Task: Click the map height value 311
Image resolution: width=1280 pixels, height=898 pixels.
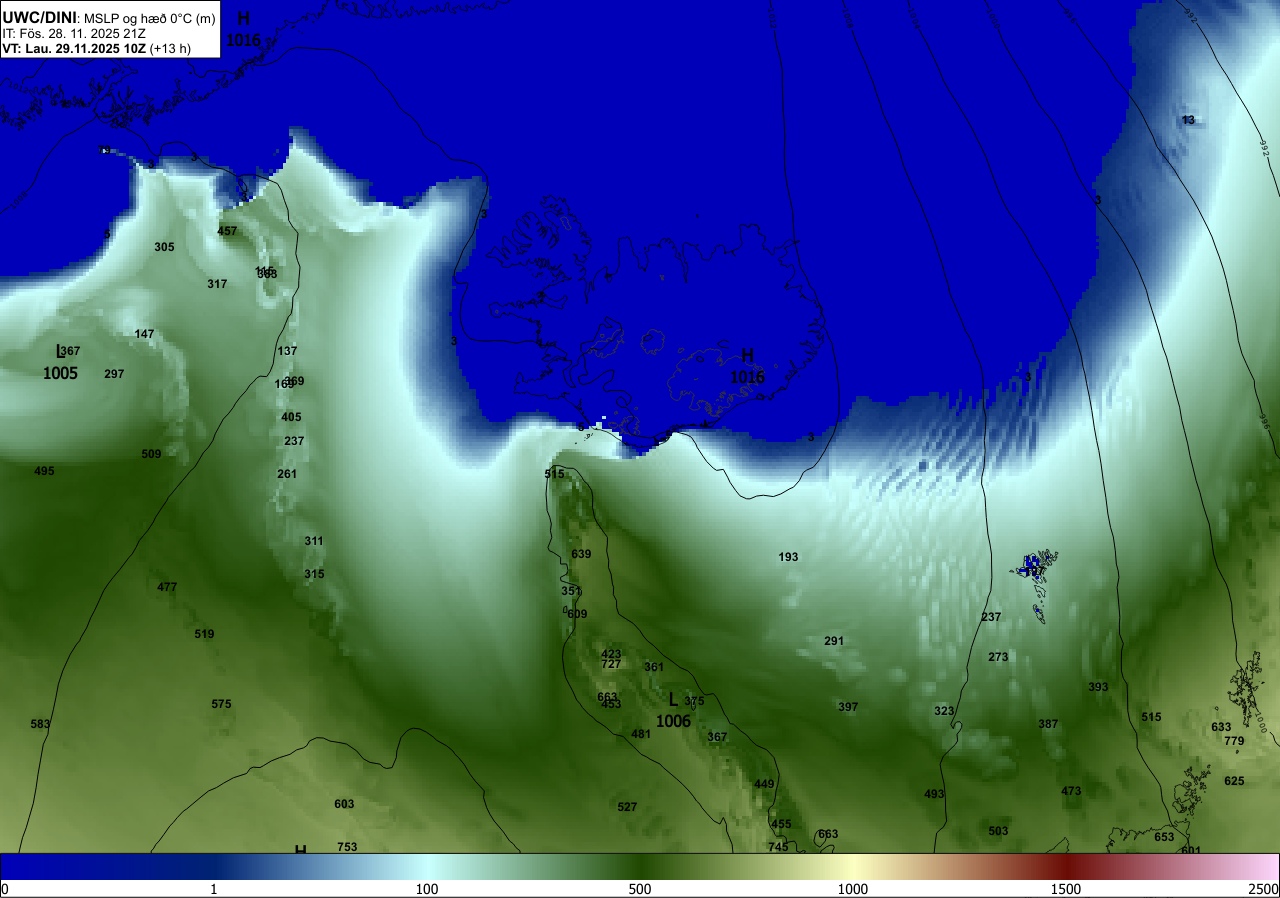Action: [314, 541]
